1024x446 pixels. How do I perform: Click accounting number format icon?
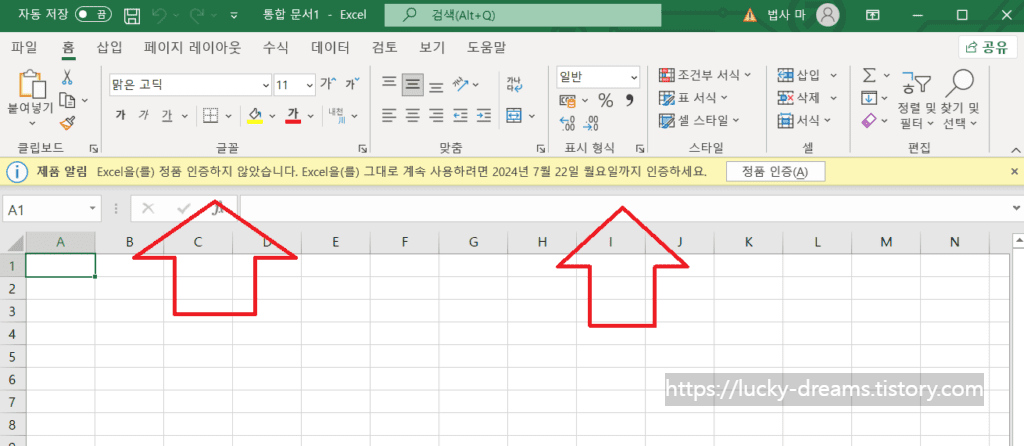point(569,101)
